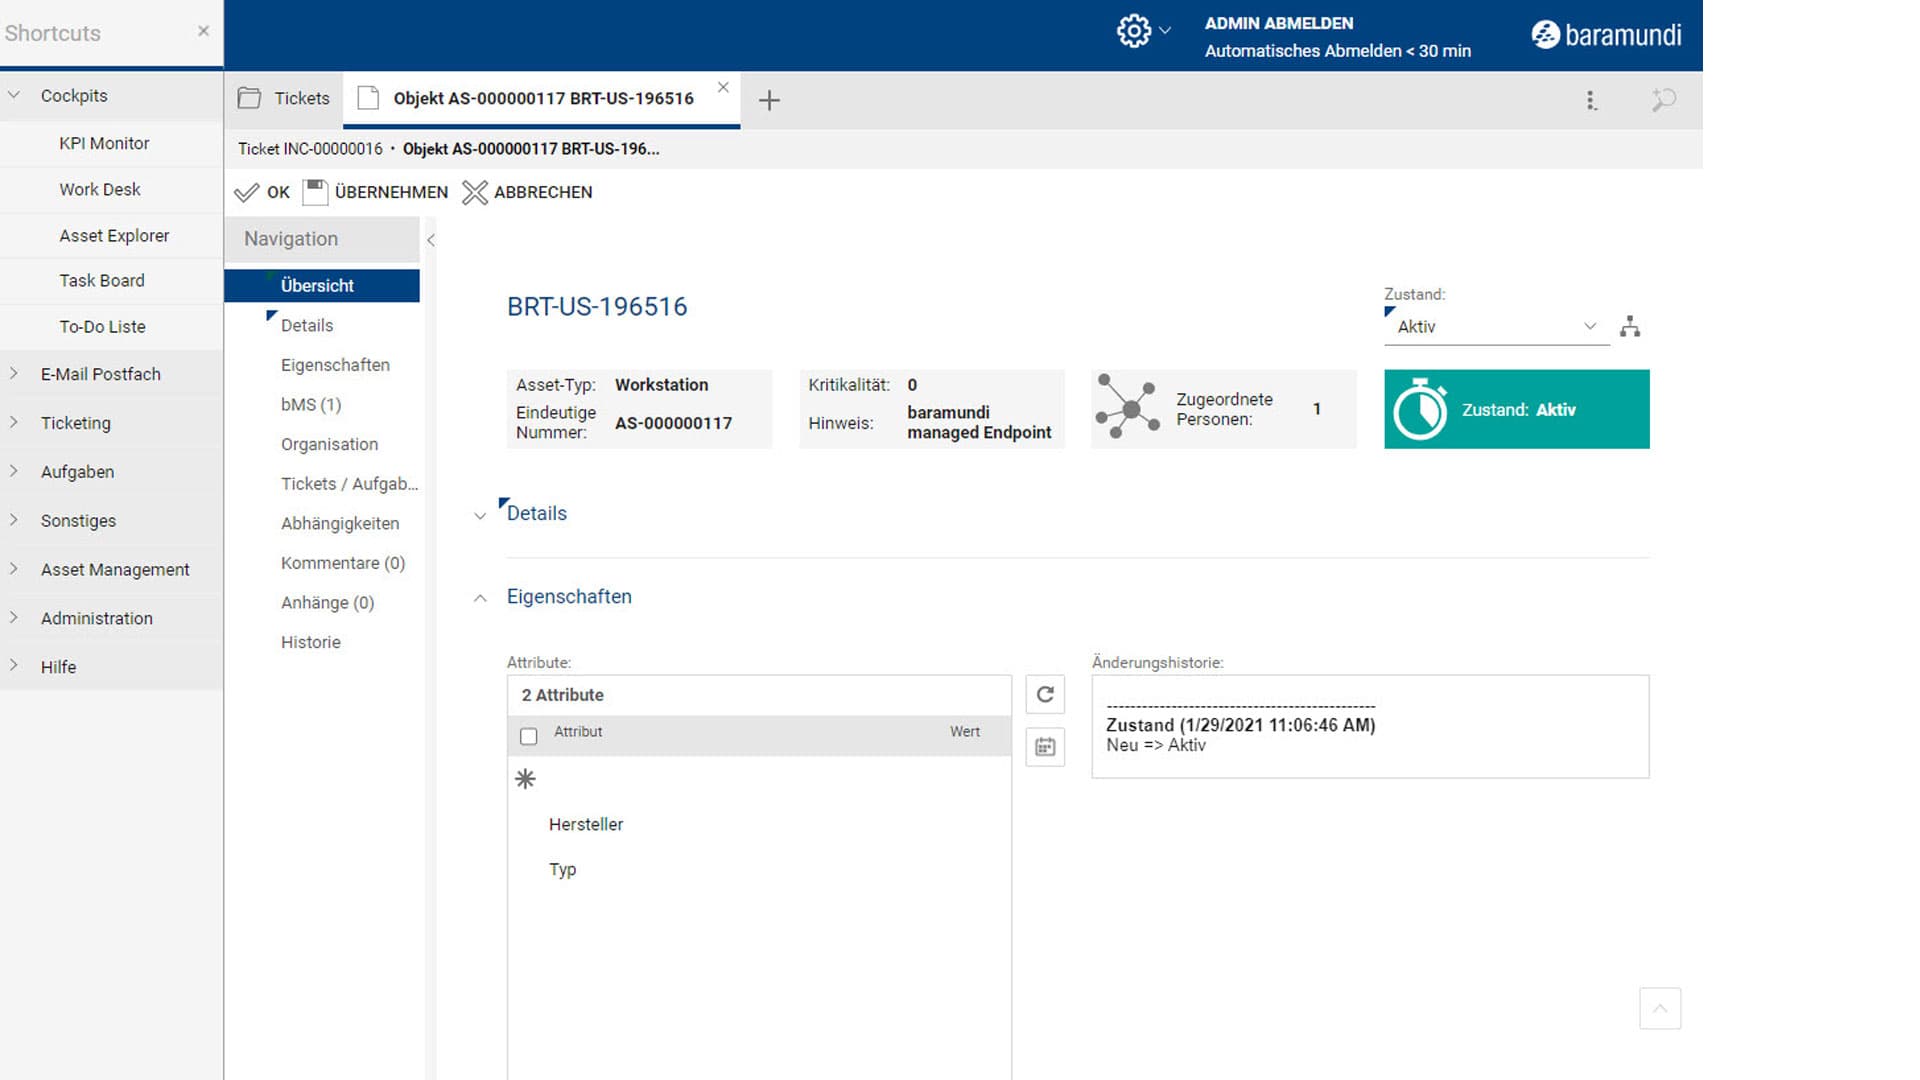
Task: Click the asterisk new-row icon
Action: [525, 779]
